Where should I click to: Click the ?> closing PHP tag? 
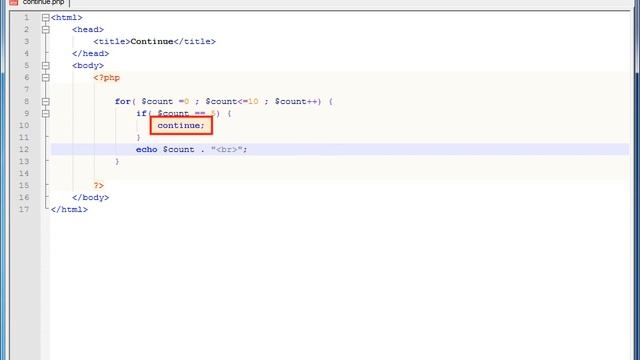tap(98, 185)
